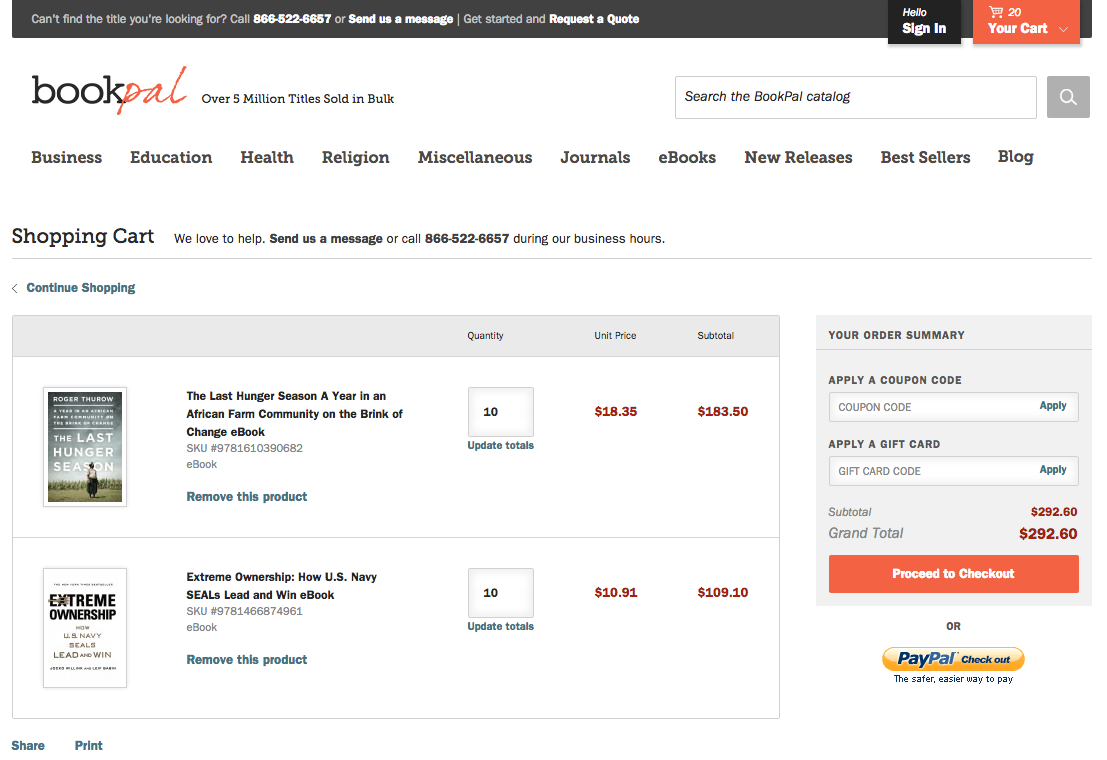Click quantity field for Last Hunger Season
Viewport: 1107px width, 760px height.
pyautogui.click(x=501, y=412)
